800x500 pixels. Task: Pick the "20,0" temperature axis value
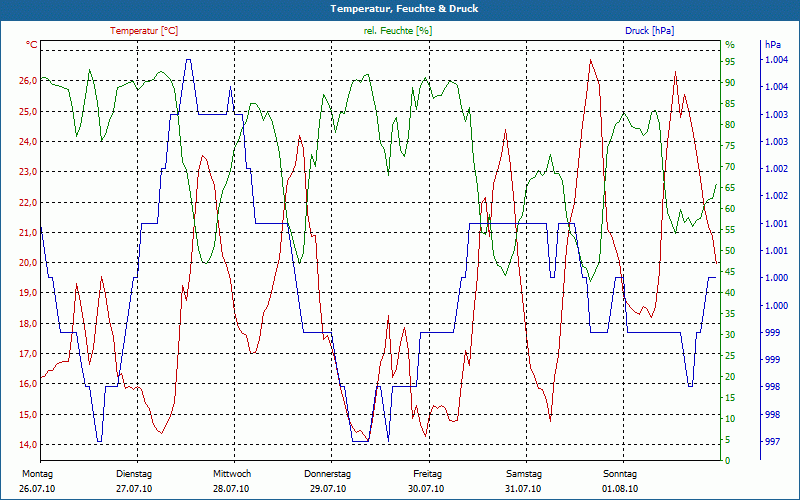tap(28, 263)
